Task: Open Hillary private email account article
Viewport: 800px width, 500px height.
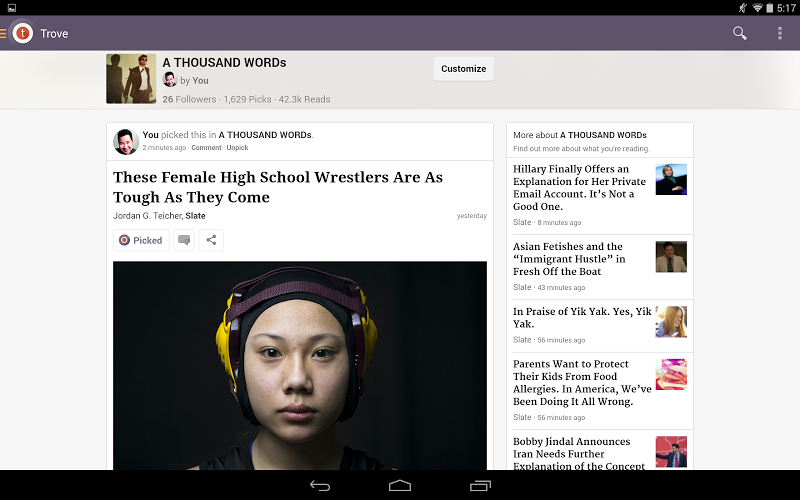Action: coord(580,187)
